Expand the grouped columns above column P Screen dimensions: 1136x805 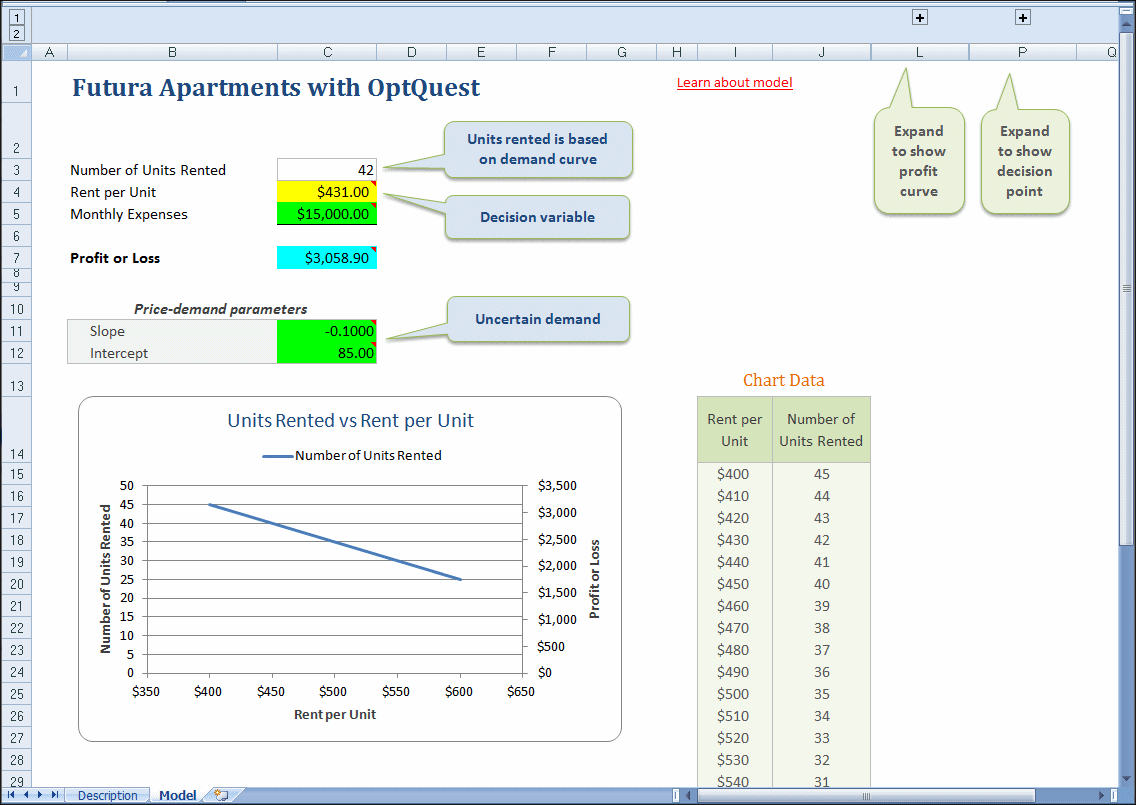(1023, 17)
